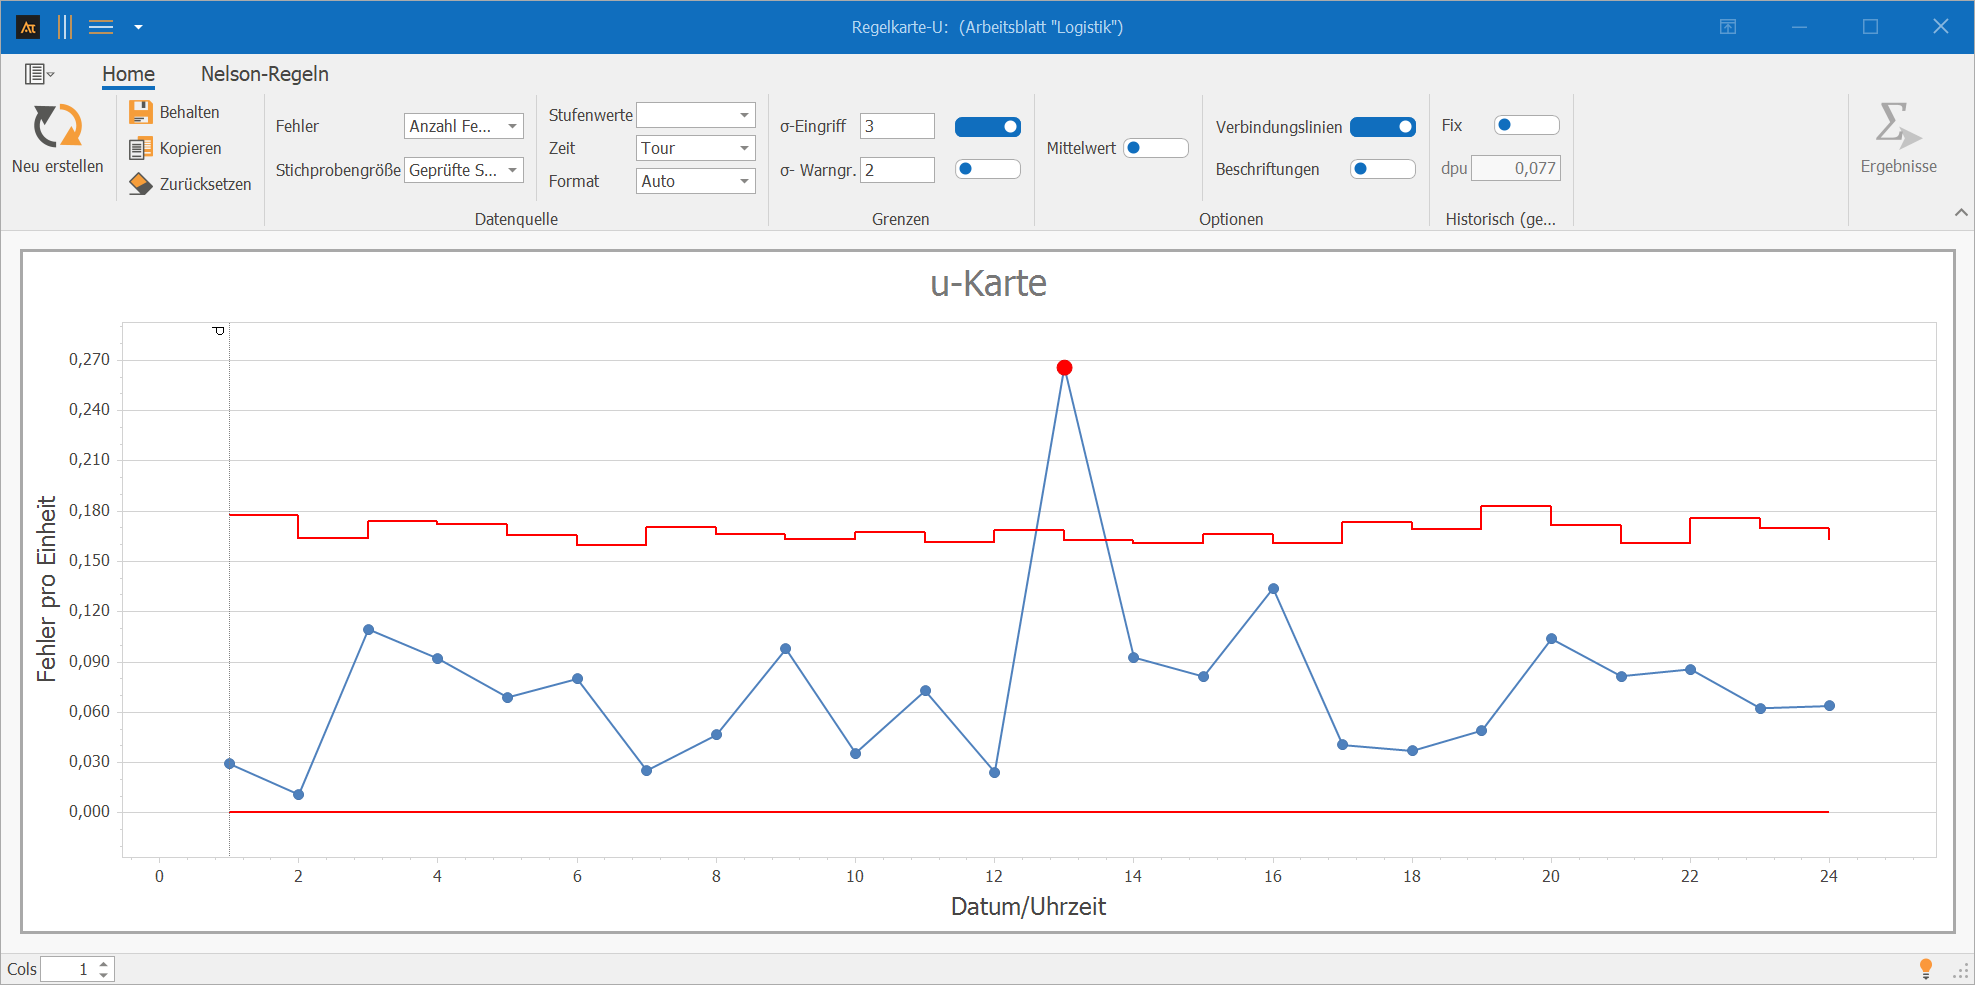Screen dimensions: 1975x985
Task: Disable the Verbindungslinien toggle
Action: coord(1383,127)
